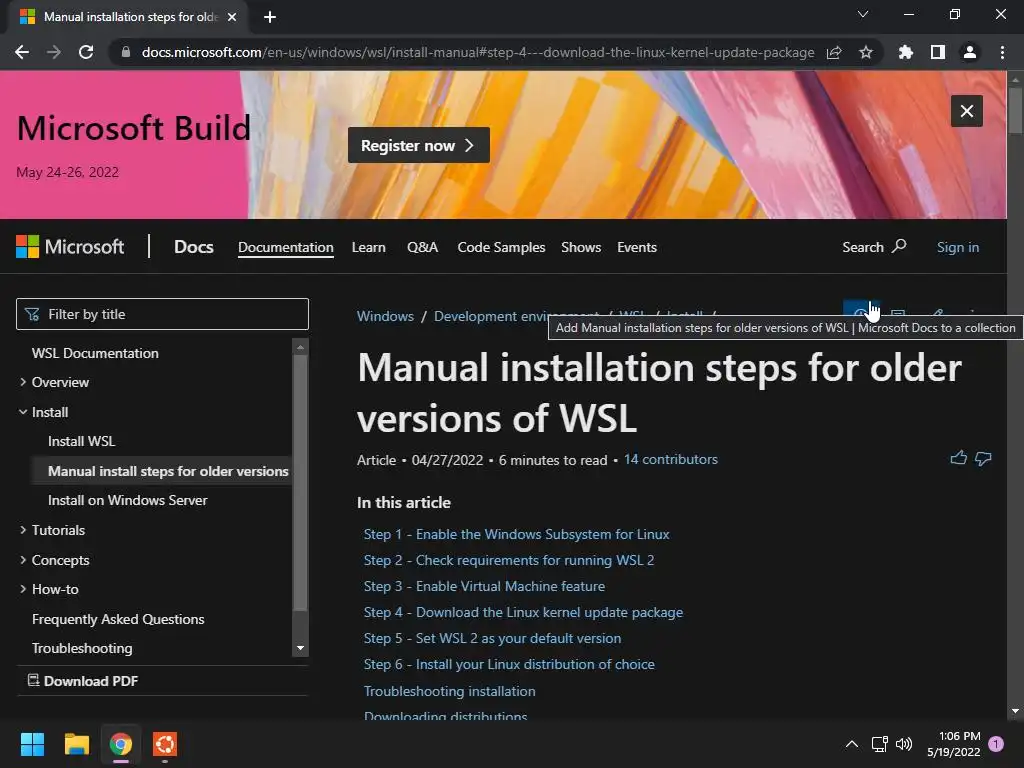Click the Download PDF button
This screenshot has height=768, width=1024.
(83, 680)
